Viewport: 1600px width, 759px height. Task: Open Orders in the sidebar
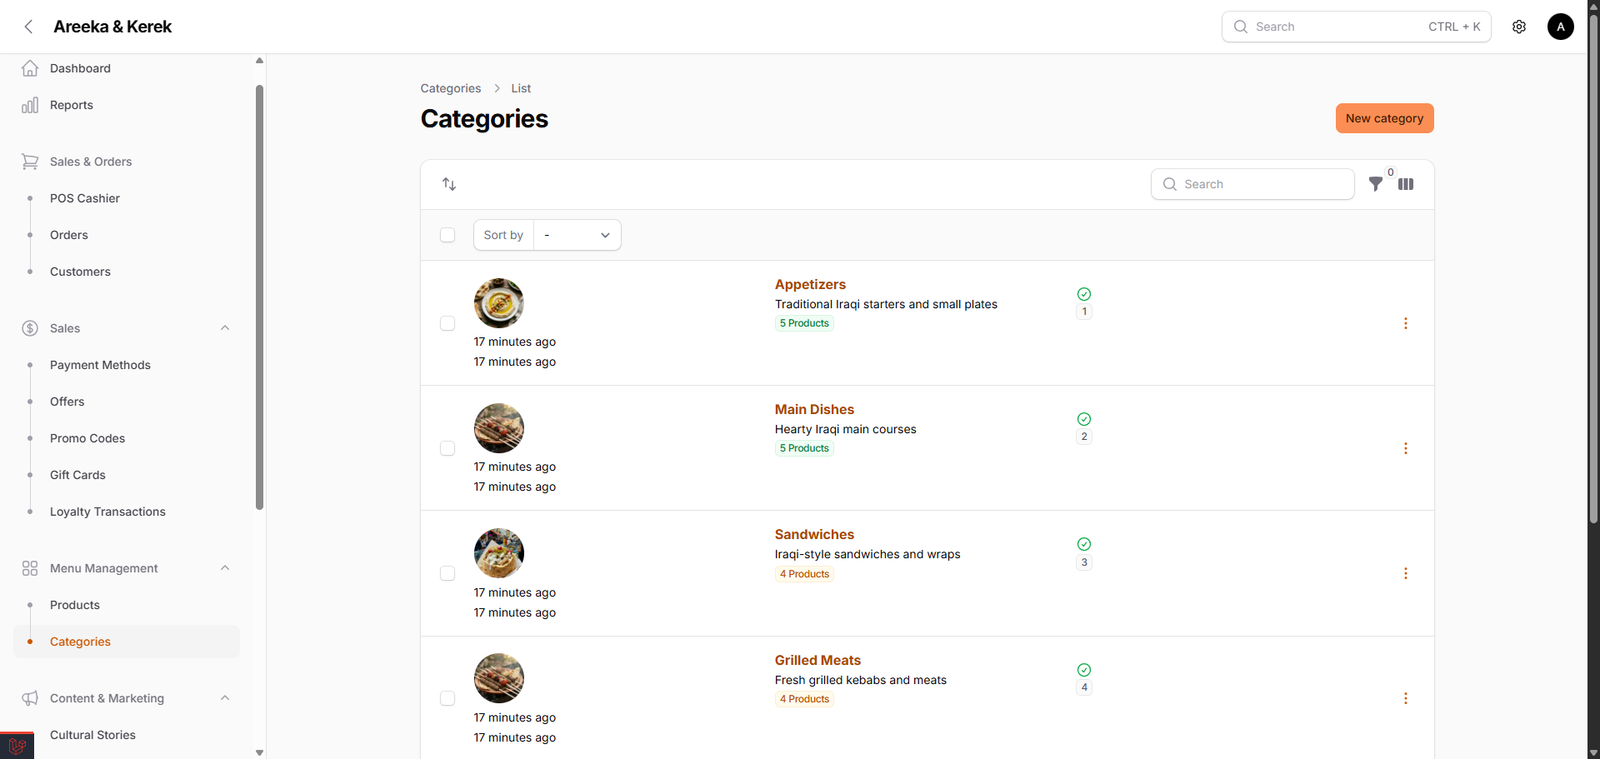point(127,235)
